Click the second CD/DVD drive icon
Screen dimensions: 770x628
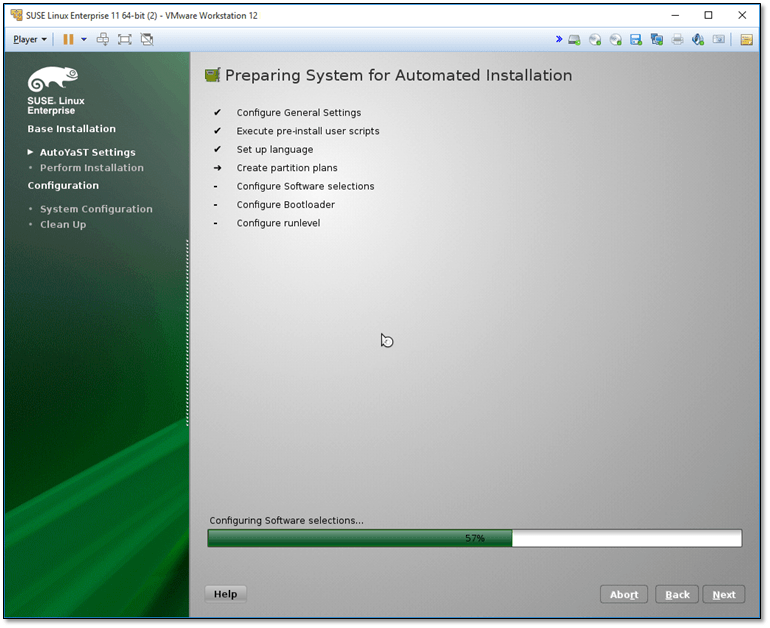click(x=615, y=39)
